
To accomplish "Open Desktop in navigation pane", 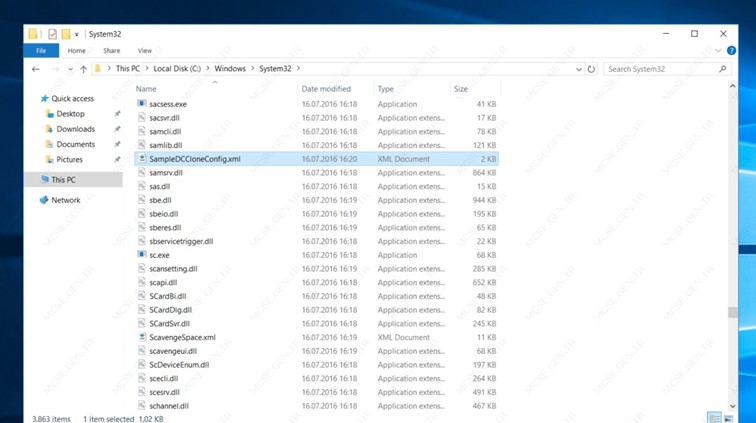I will click(70, 114).
